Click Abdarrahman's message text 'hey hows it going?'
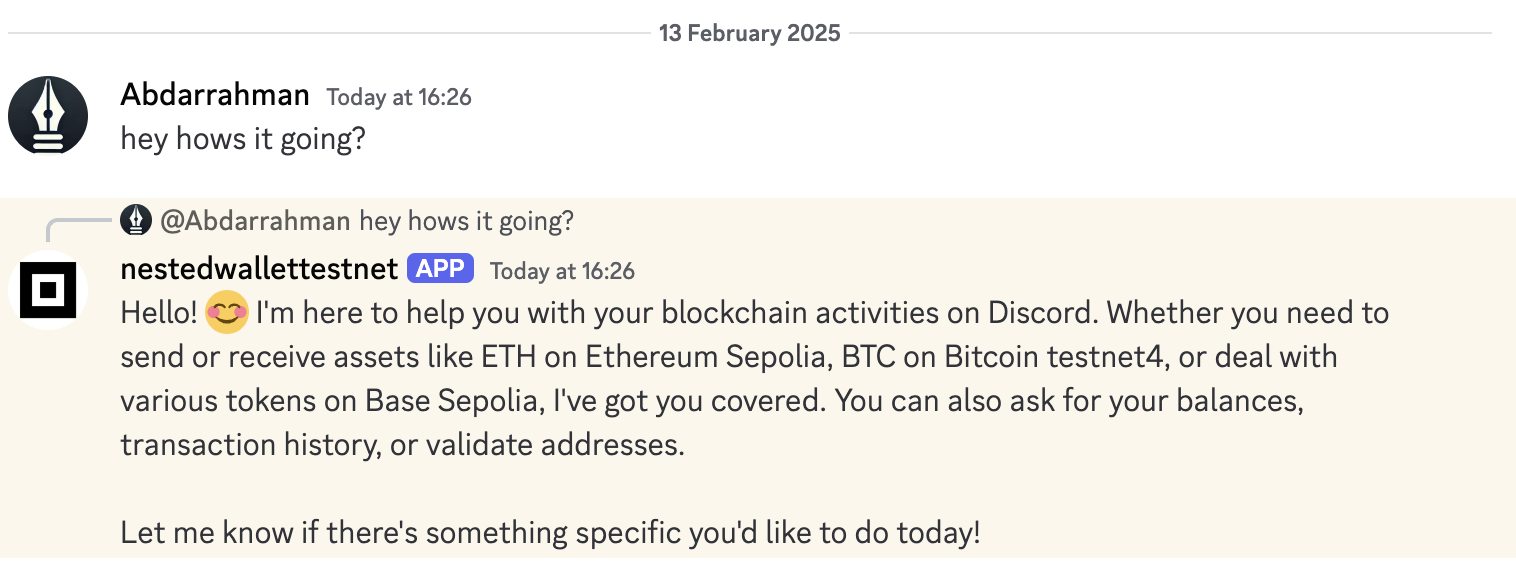Screen dimensions: 1516x588 [x=243, y=138]
